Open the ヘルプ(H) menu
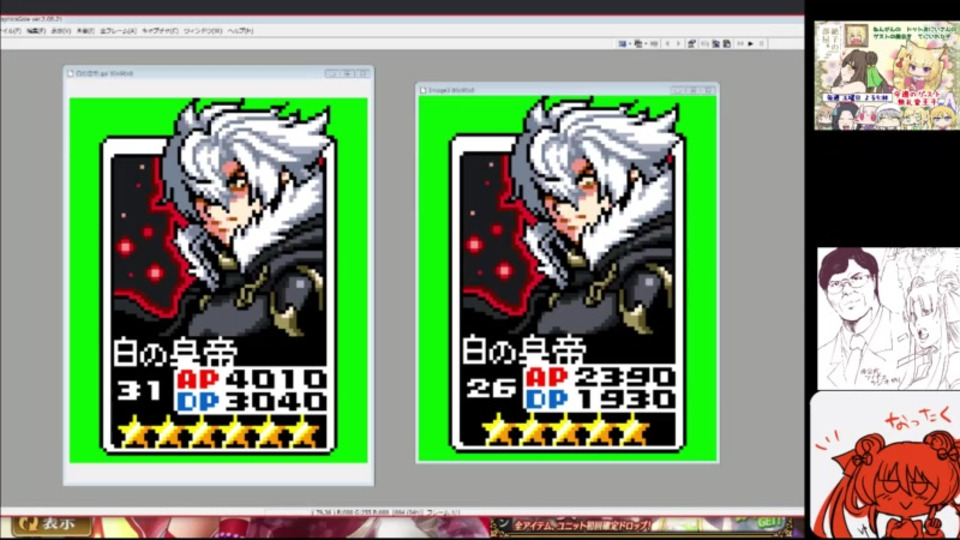 click(x=240, y=31)
